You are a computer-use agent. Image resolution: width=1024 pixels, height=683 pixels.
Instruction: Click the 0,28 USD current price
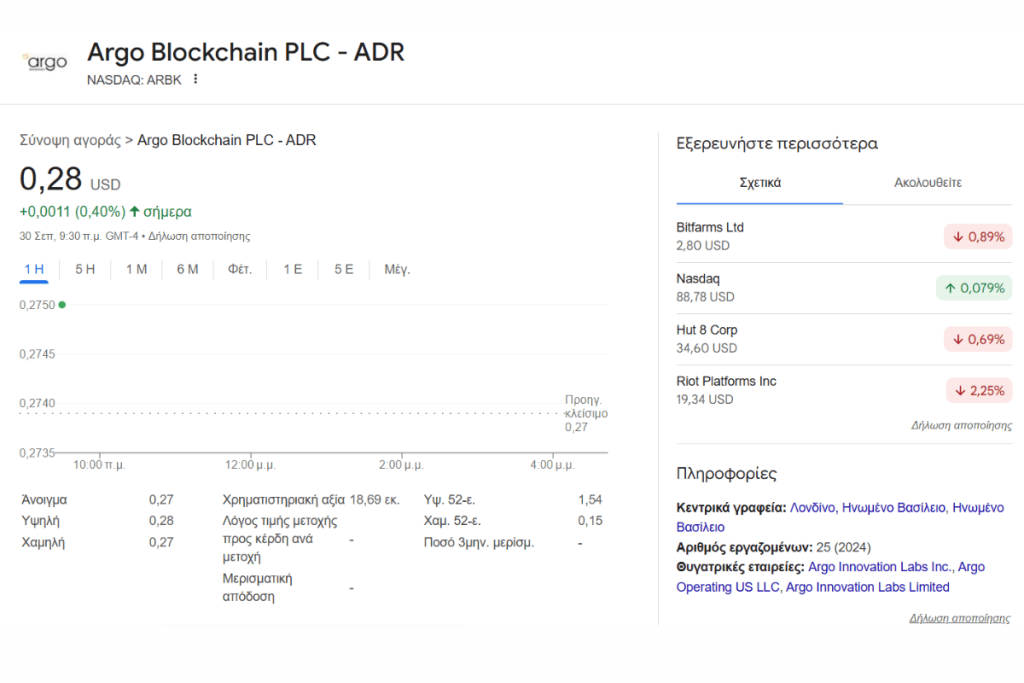pyautogui.click(x=70, y=179)
